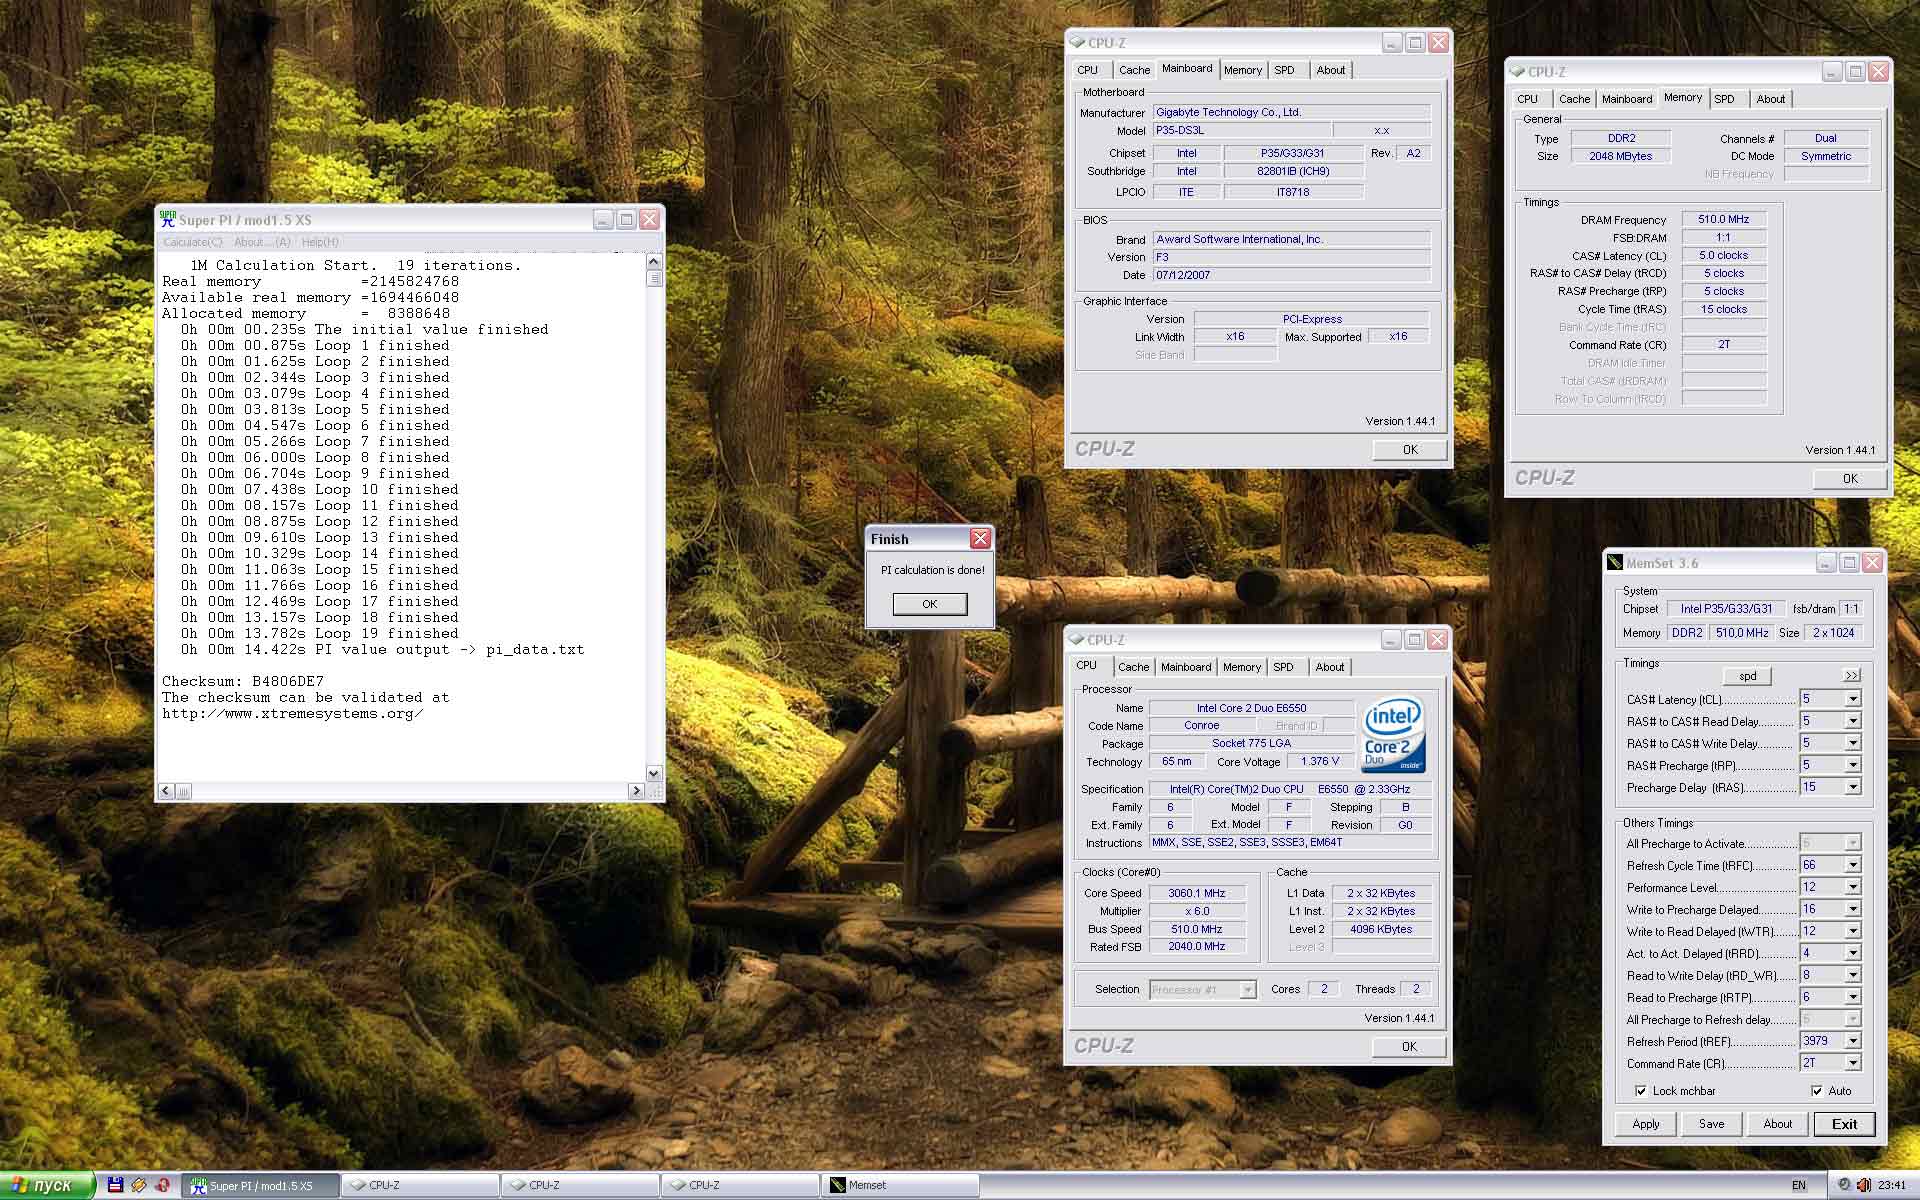
Task: Click the gray round system tray icon
Action: point(1845,1185)
